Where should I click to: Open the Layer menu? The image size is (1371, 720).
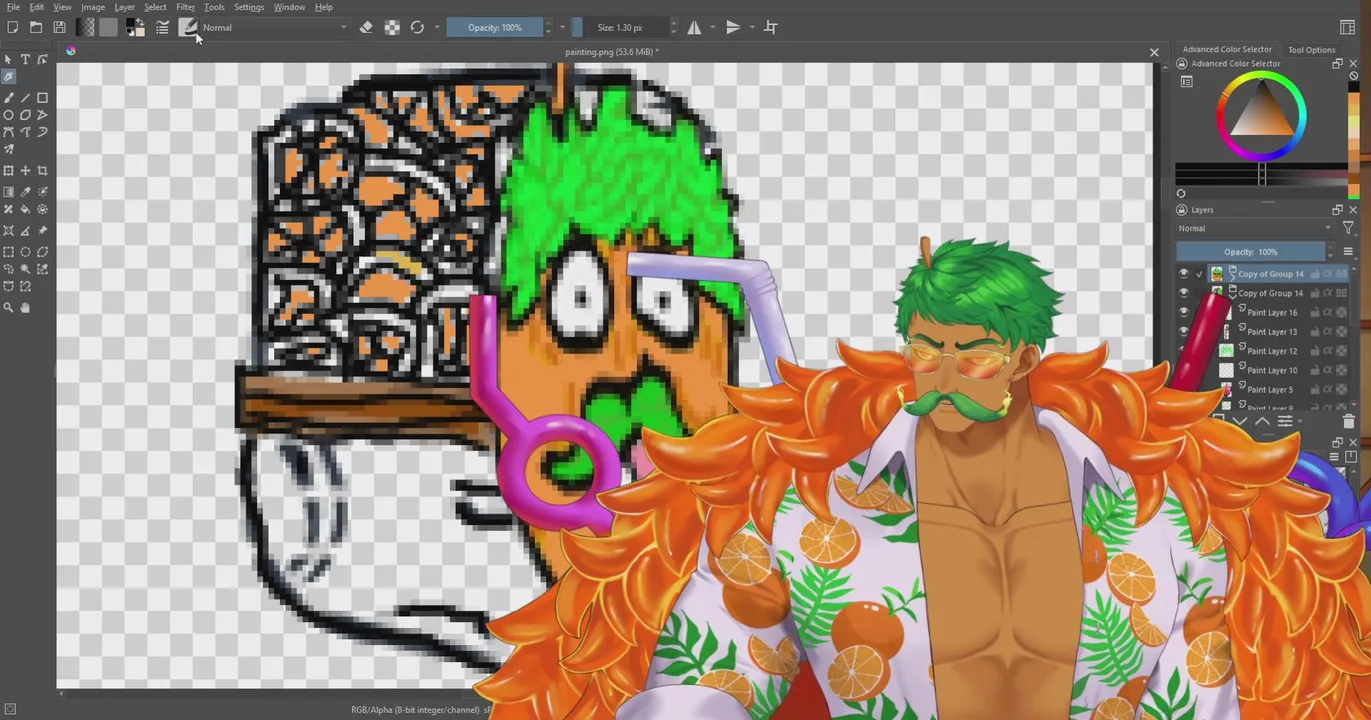[124, 7]
